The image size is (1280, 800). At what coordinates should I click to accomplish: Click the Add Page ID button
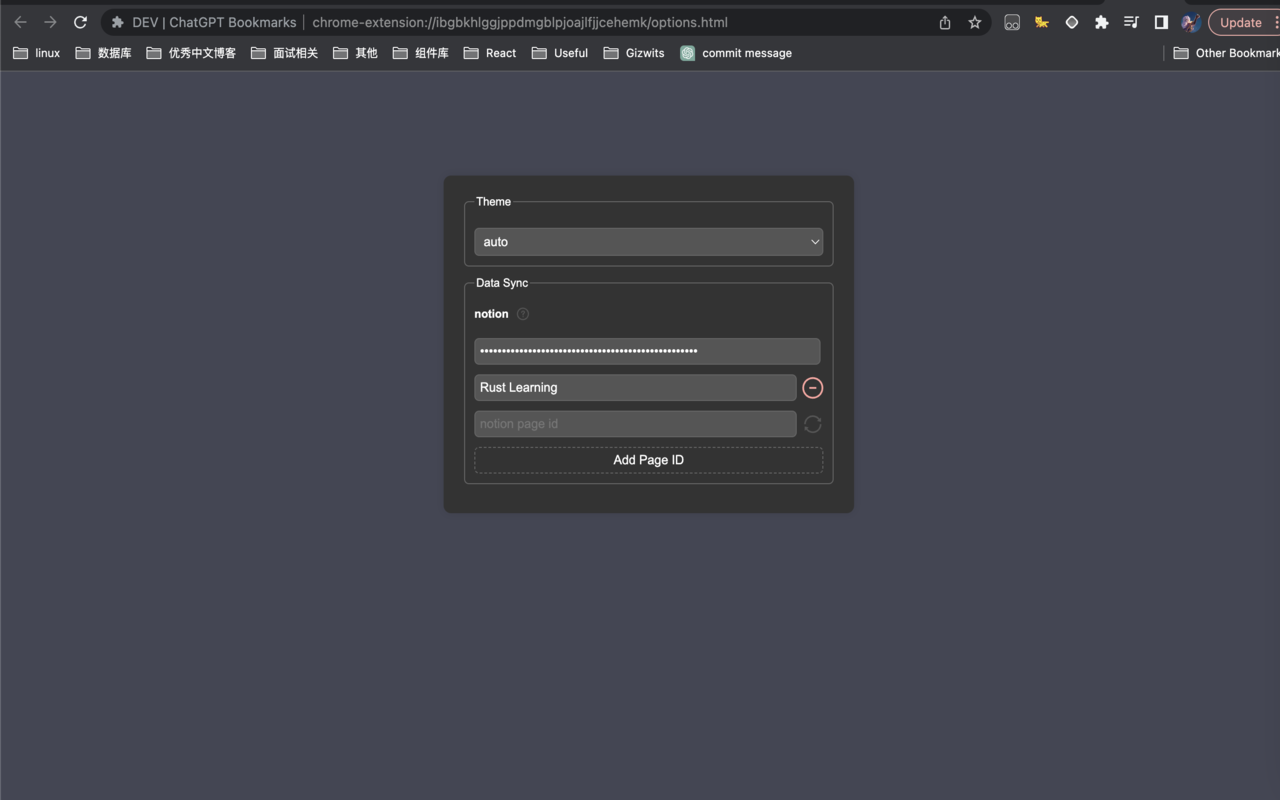[x=648, y=459]
